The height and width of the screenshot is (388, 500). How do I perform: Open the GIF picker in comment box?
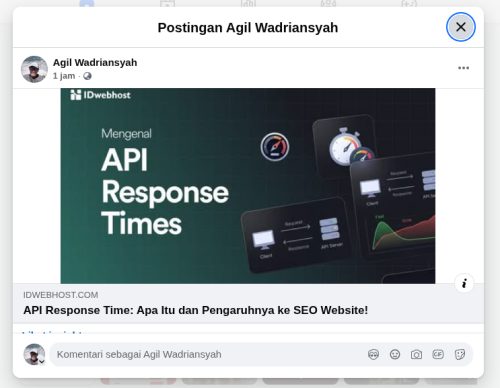438,354
